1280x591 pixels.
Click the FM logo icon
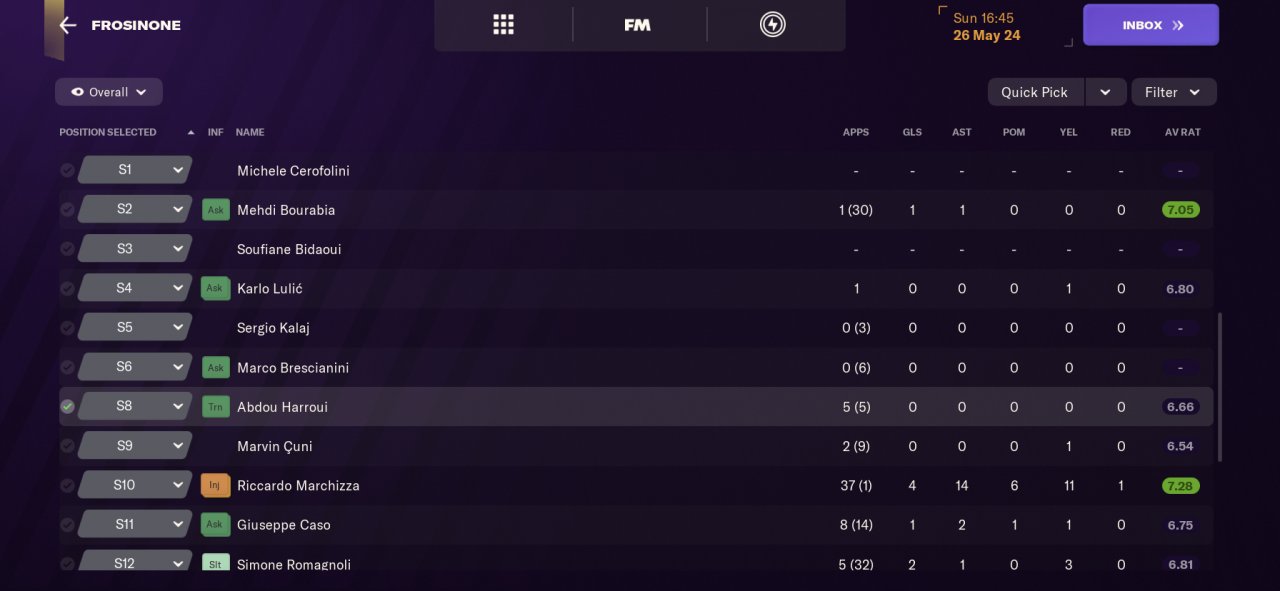[x=637, y=25]
